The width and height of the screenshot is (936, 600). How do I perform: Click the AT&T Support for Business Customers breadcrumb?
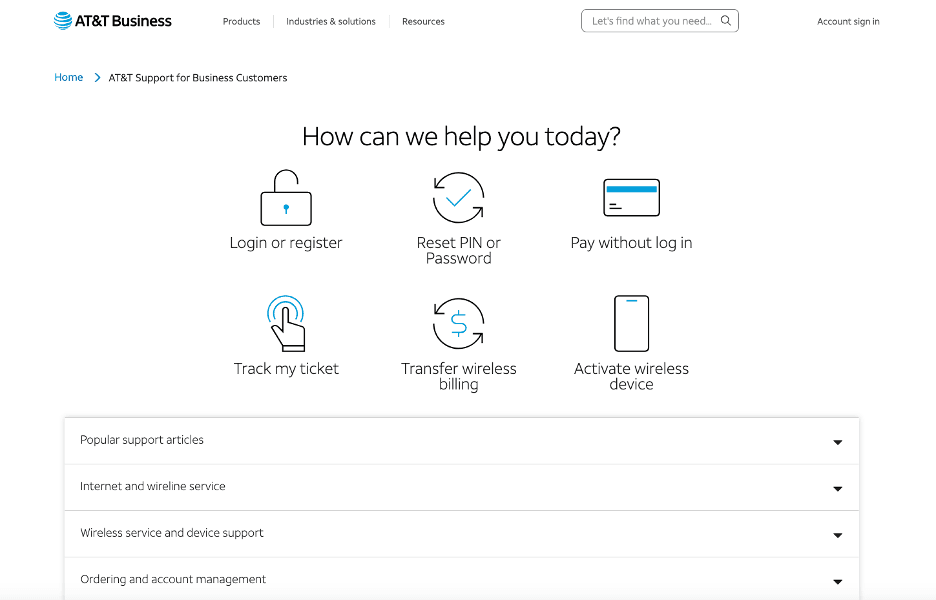pos(197,77)
